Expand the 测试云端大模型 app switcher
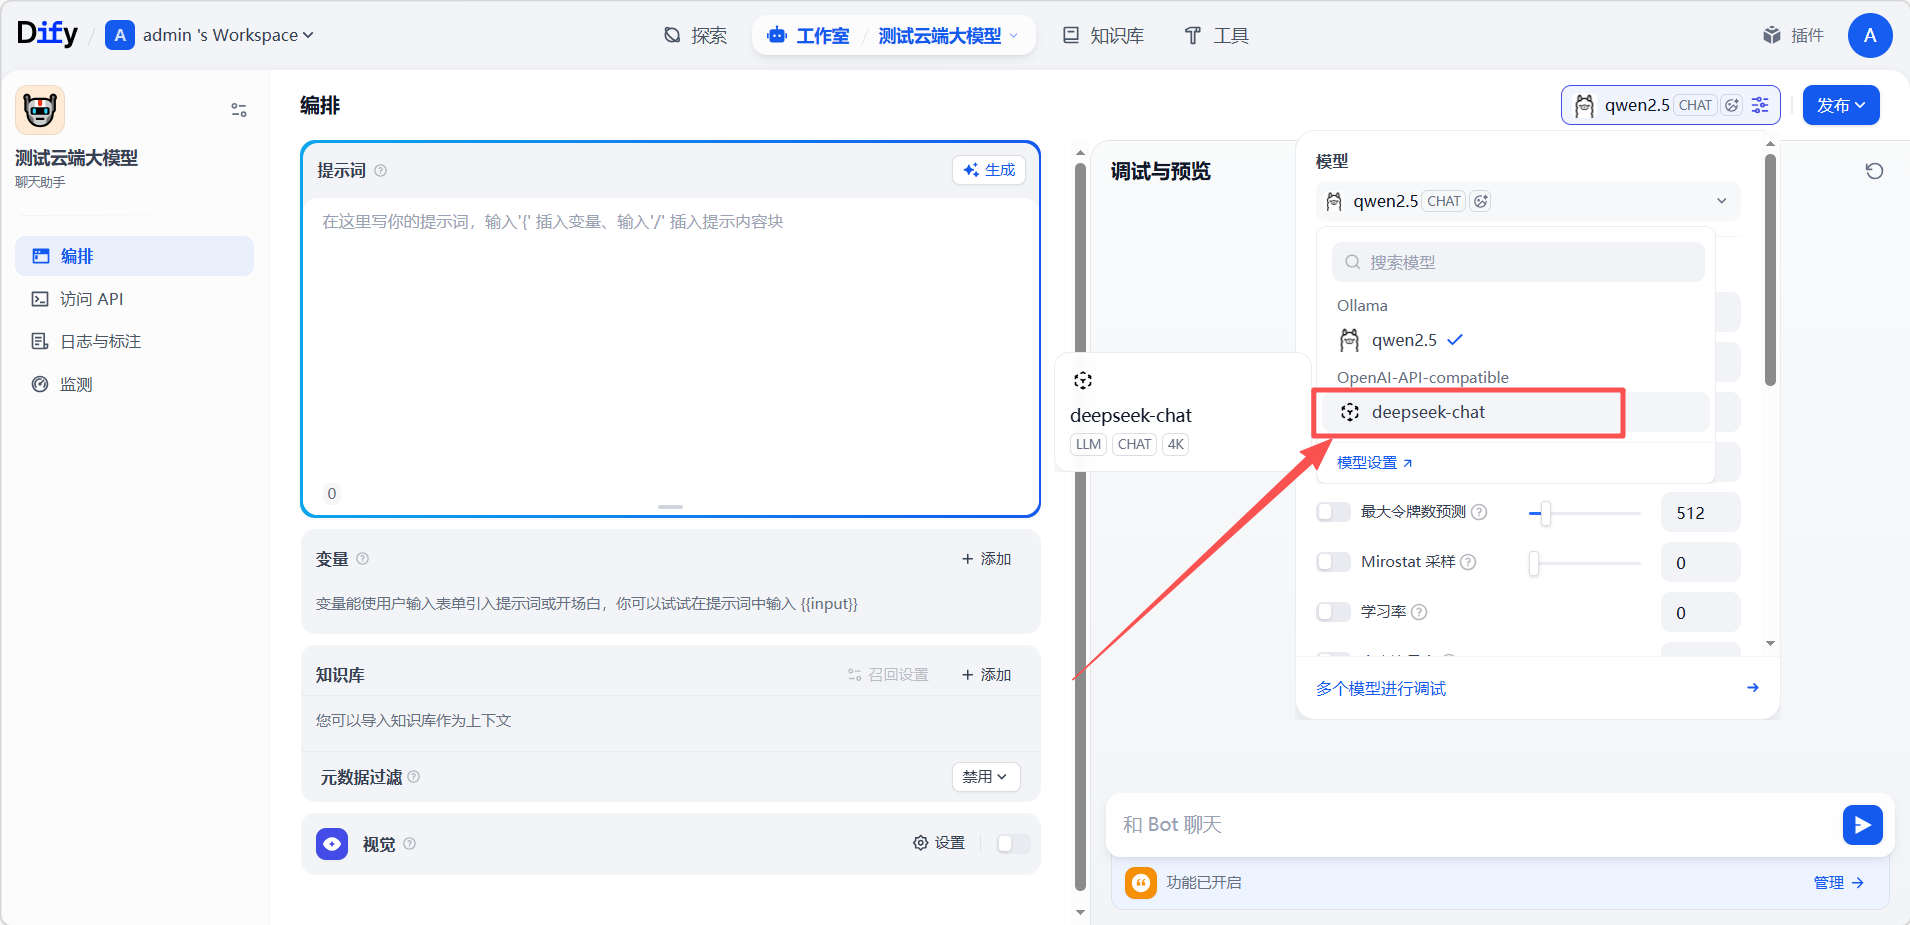 coord(948,35)
